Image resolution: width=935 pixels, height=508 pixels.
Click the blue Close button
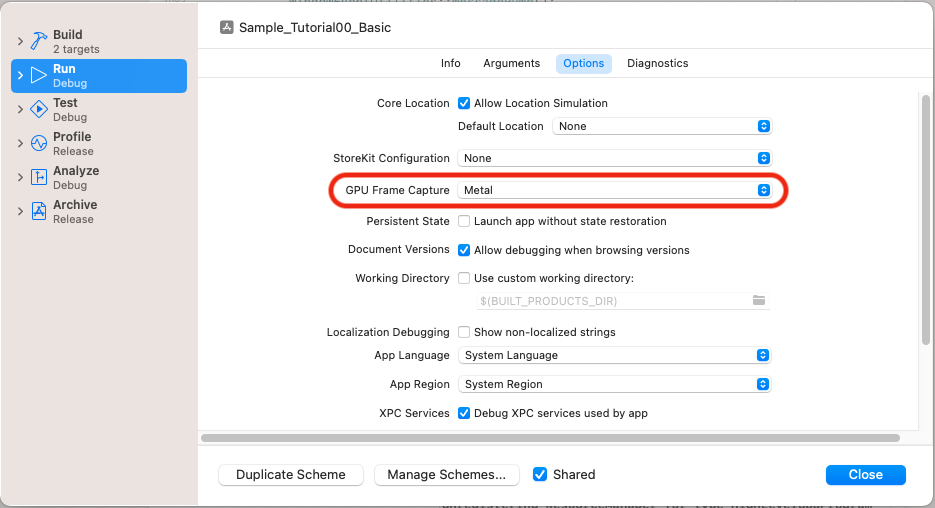(866, 475)
